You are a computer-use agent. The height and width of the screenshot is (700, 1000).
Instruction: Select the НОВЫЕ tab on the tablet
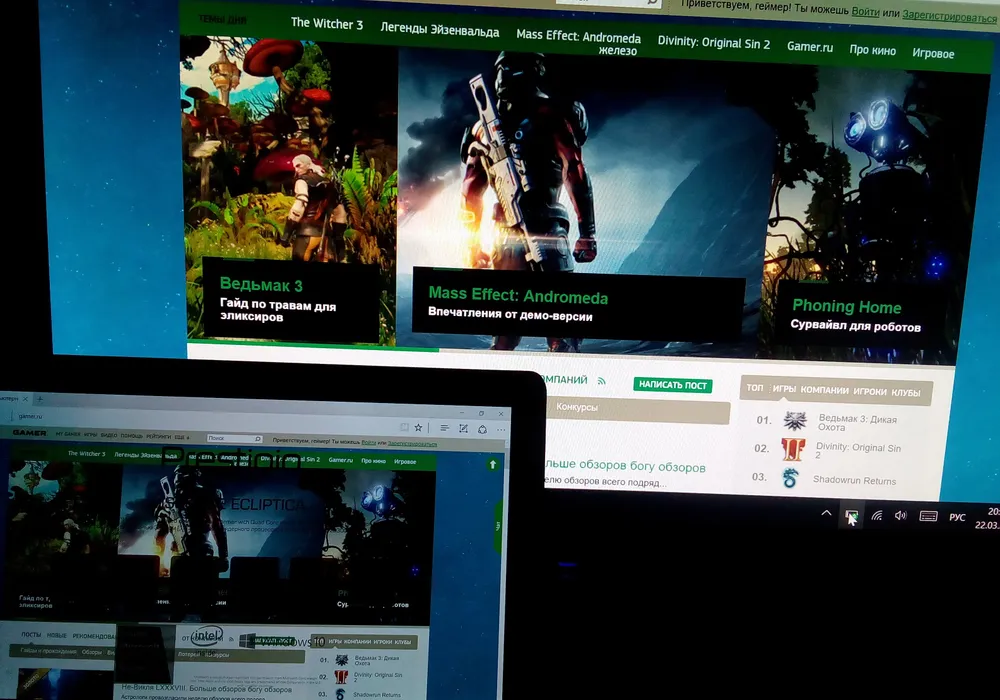56,635
